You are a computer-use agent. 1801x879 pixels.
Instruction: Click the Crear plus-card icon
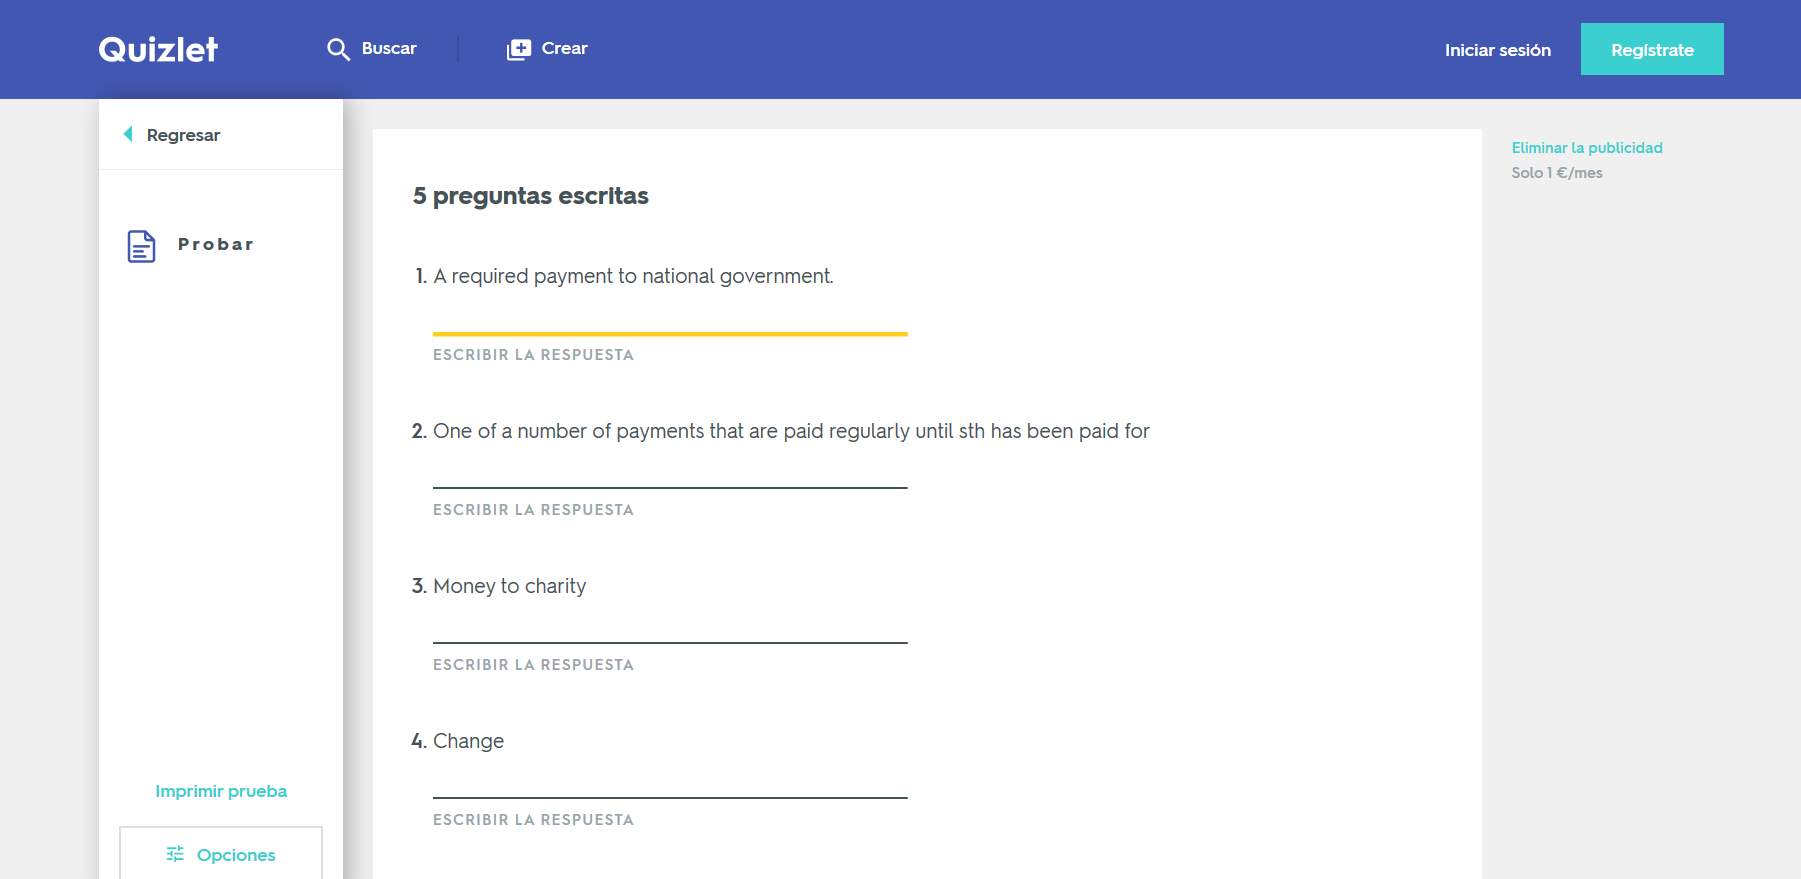click(x=518, y=49)
